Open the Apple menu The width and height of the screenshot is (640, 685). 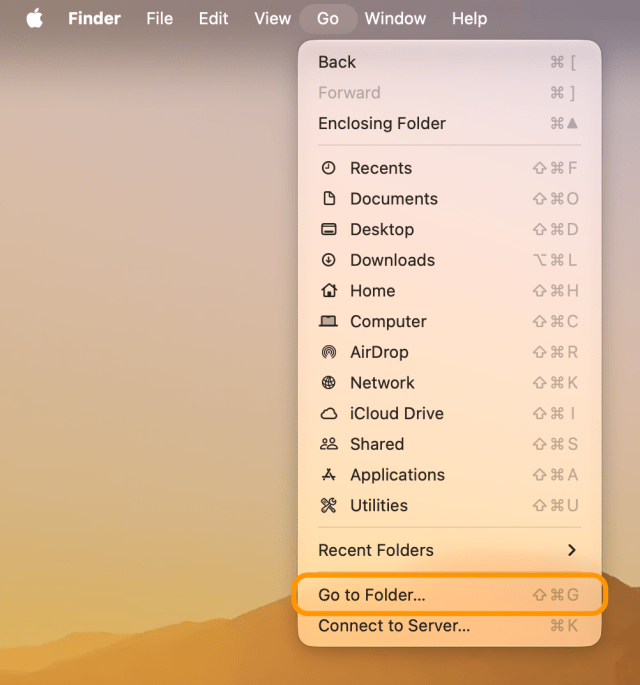(35, 19)
